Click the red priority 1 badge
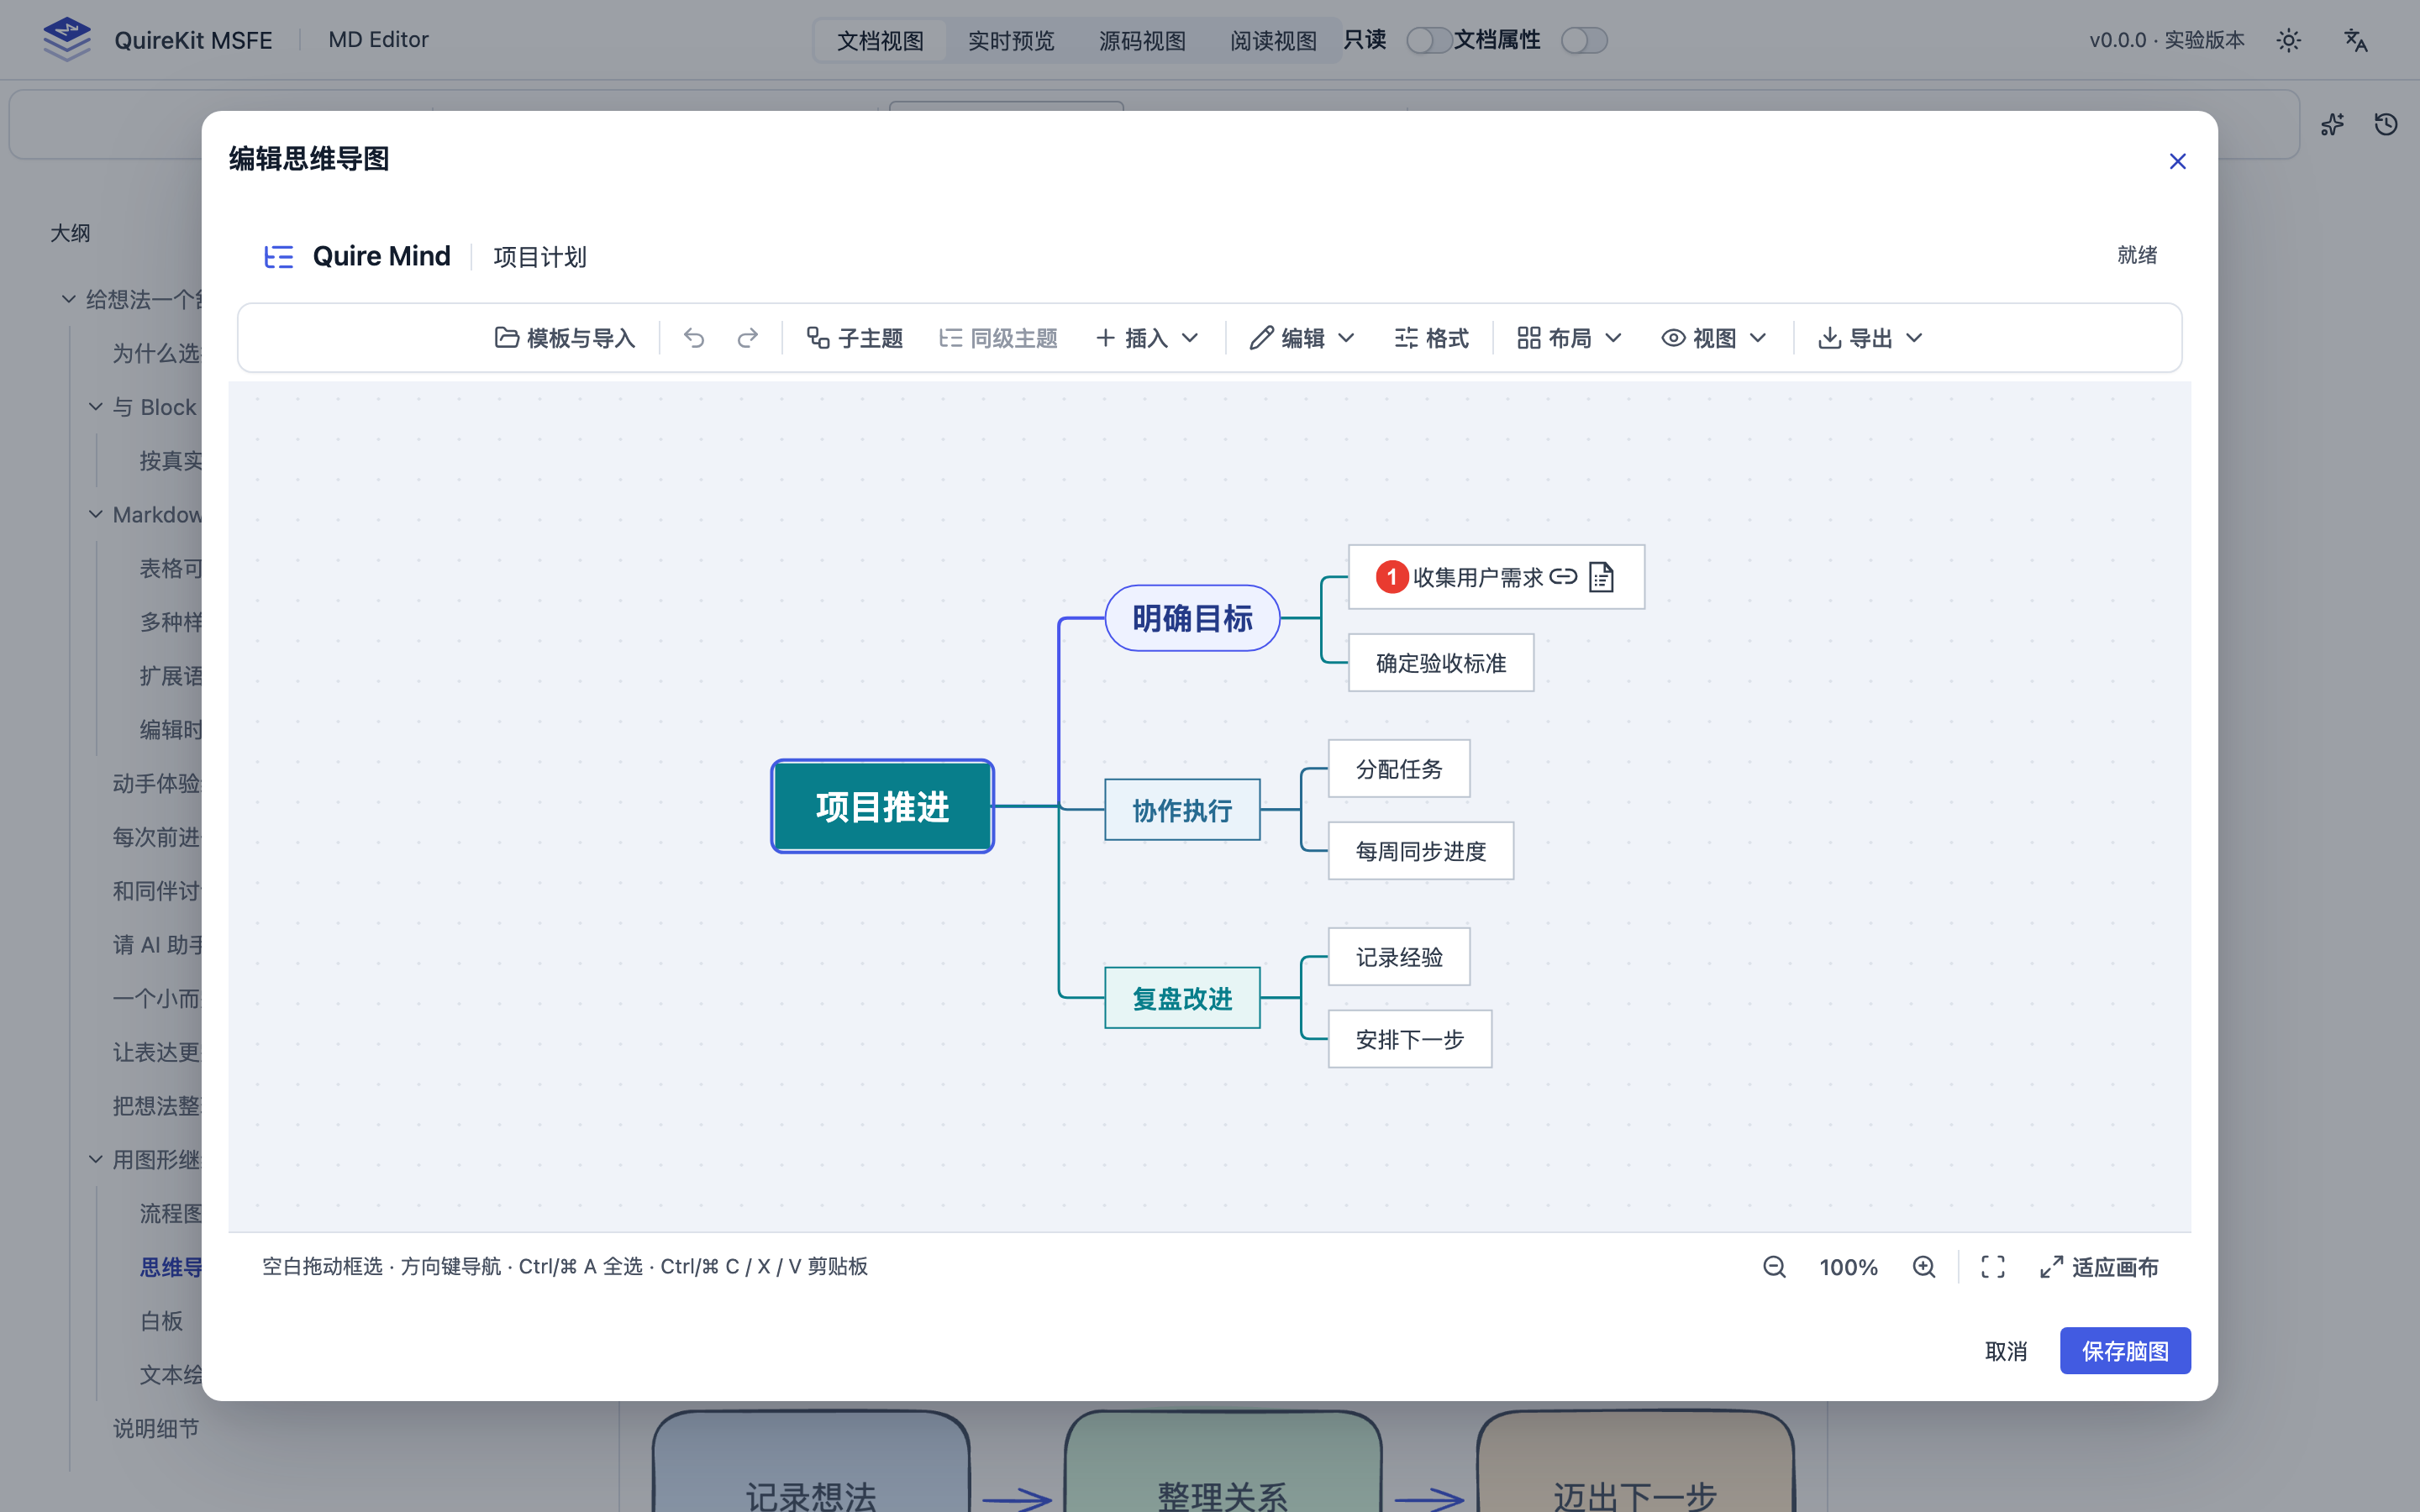Screen dimensions: 2420x1512 1391,577
